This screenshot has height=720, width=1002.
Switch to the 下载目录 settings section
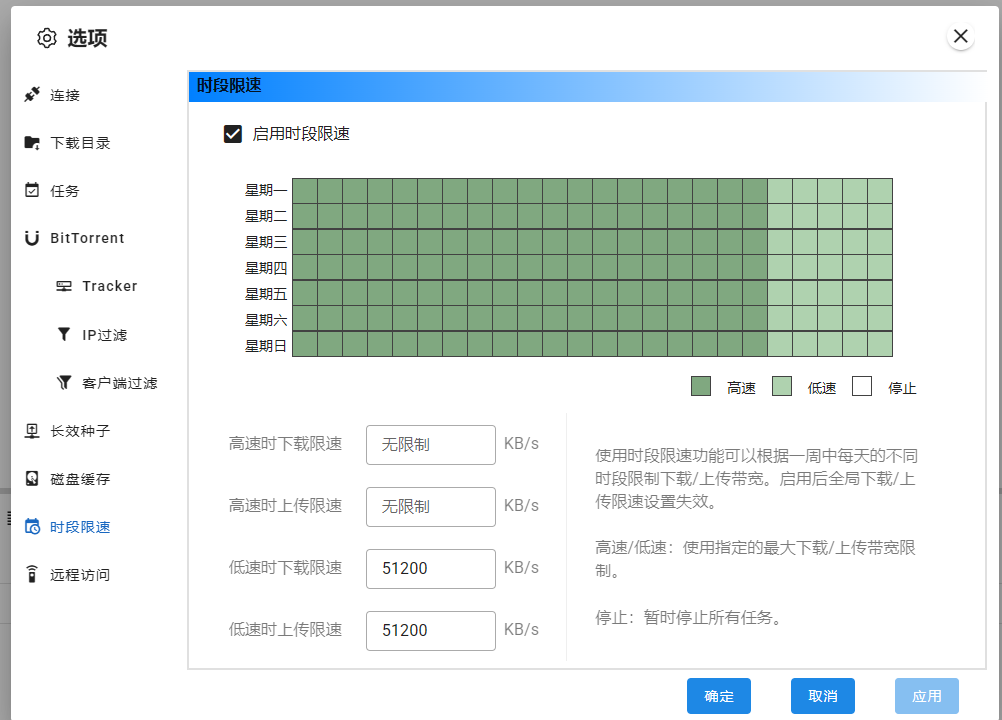80,143
